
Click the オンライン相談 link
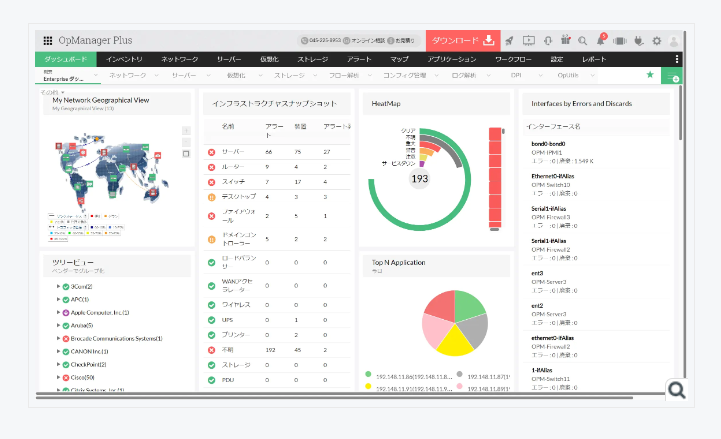coord(364,40)
